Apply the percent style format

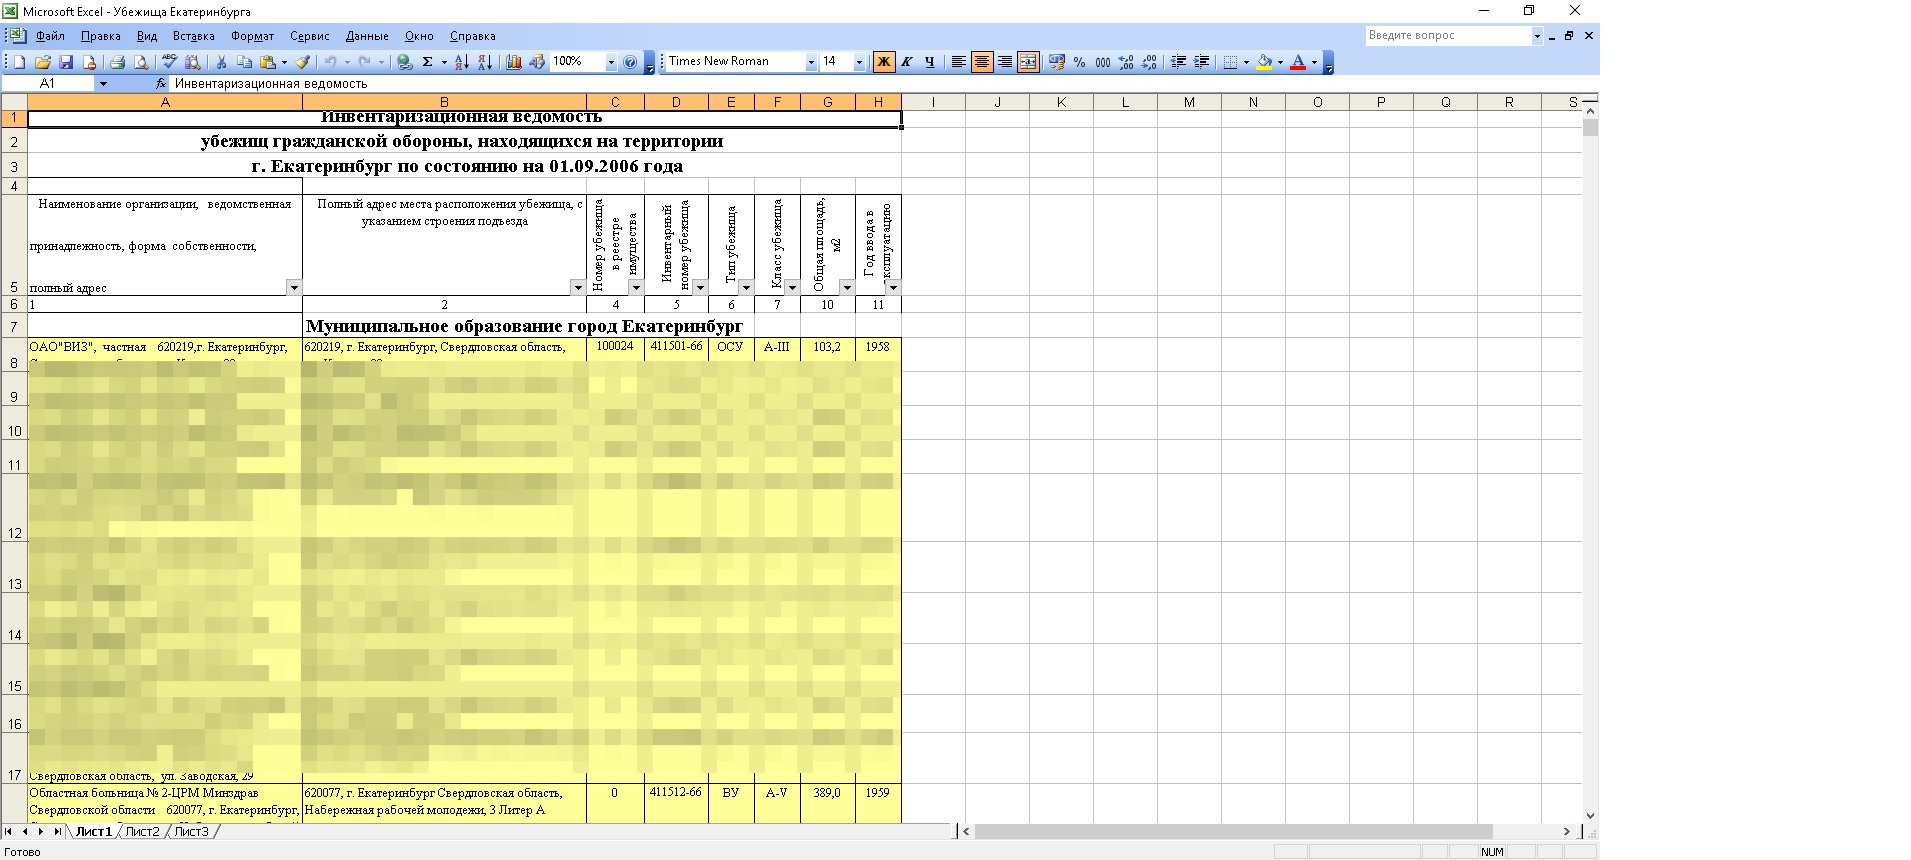(1079, 62)
